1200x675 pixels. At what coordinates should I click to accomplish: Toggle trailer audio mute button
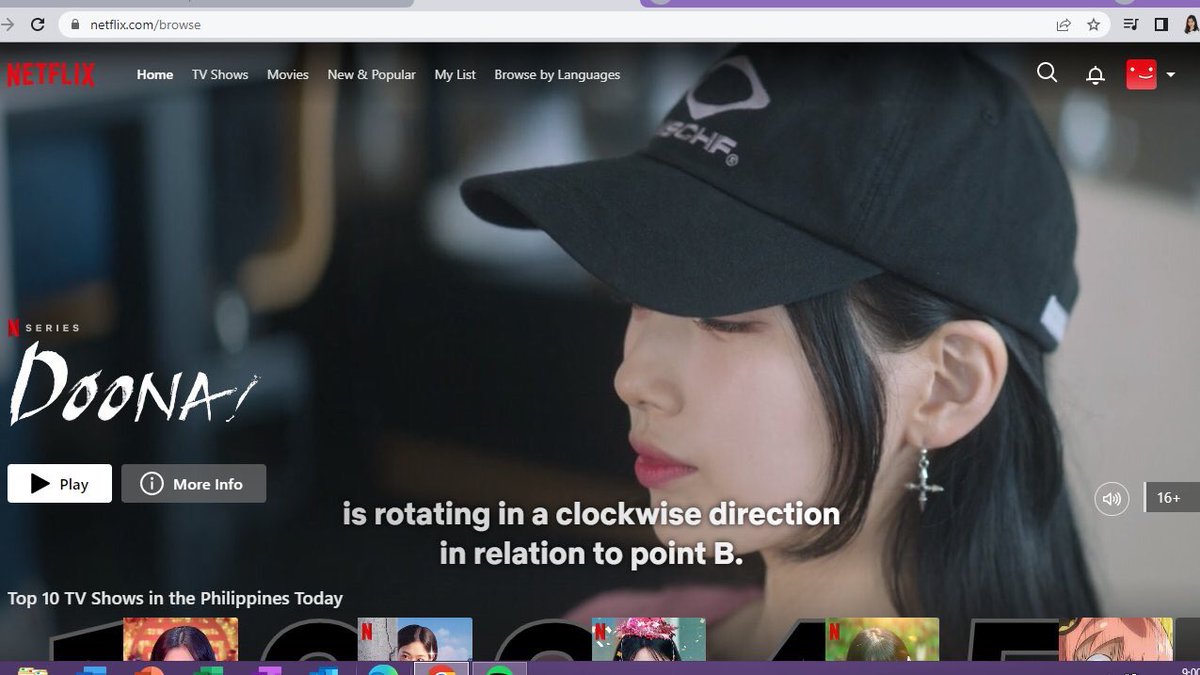[1112, 498]
